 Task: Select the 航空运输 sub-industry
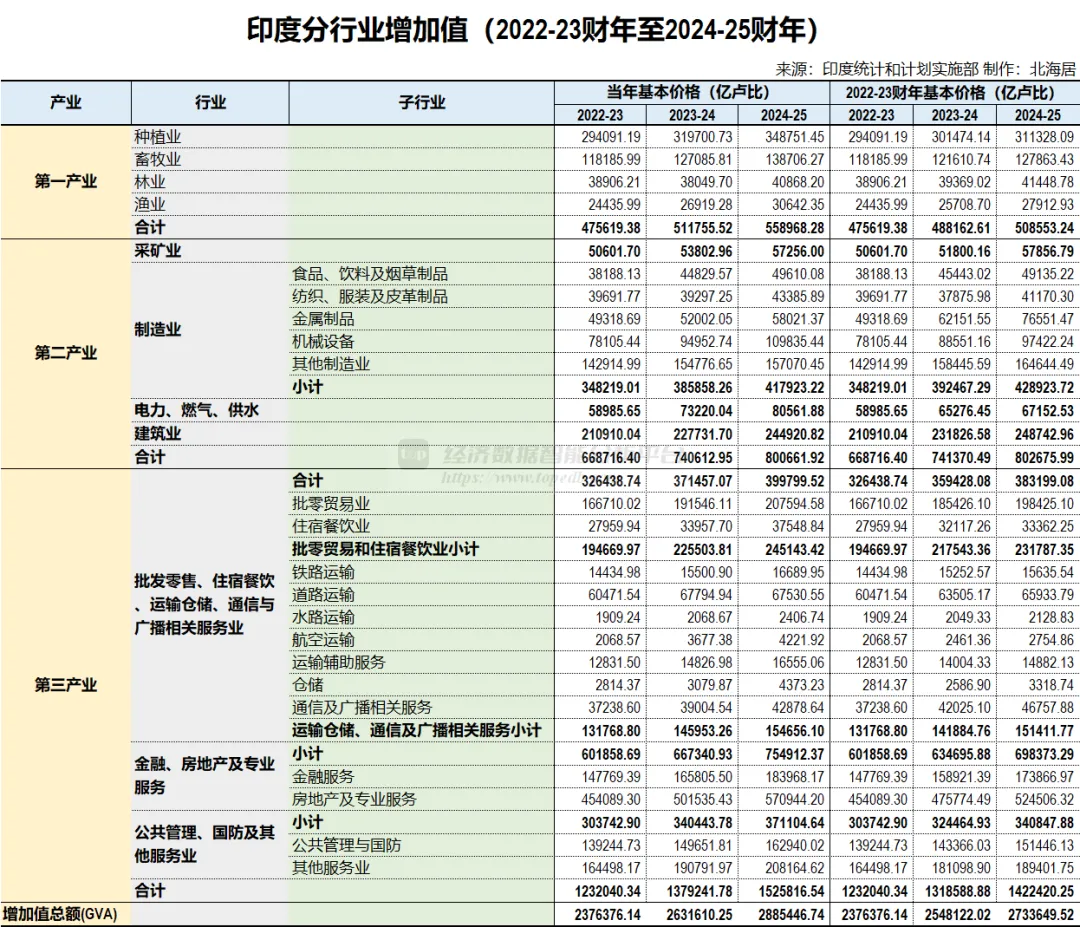click(x=324, y=640)
